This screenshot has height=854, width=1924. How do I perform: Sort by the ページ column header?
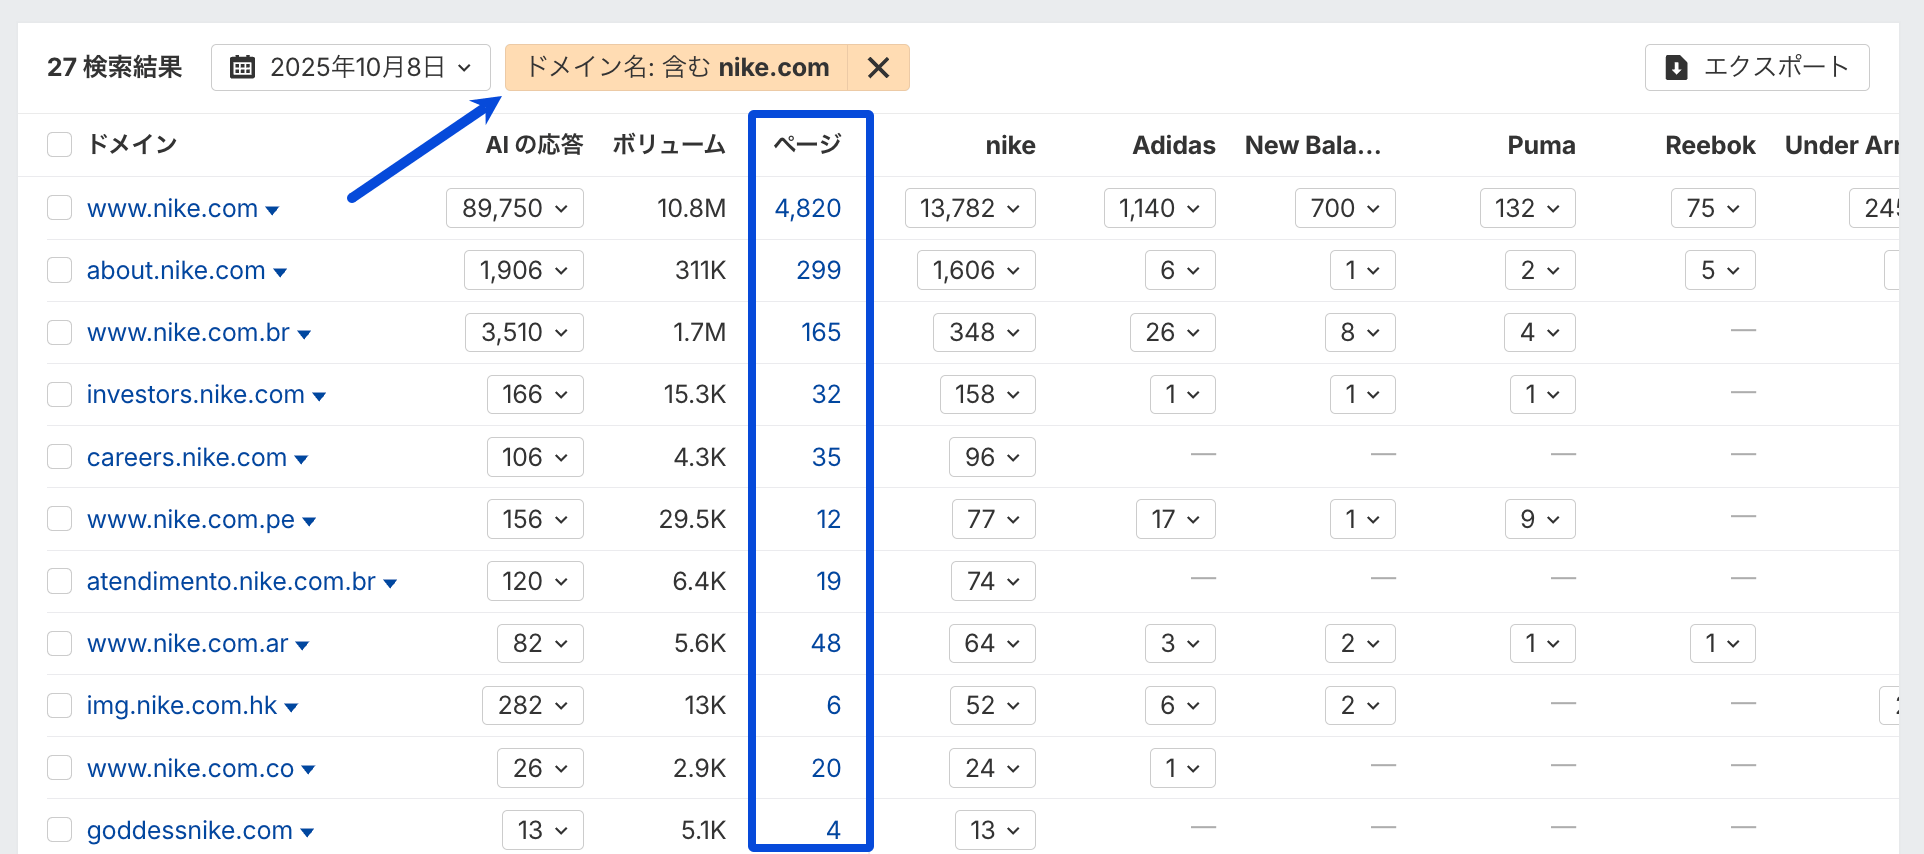point(807,145)
